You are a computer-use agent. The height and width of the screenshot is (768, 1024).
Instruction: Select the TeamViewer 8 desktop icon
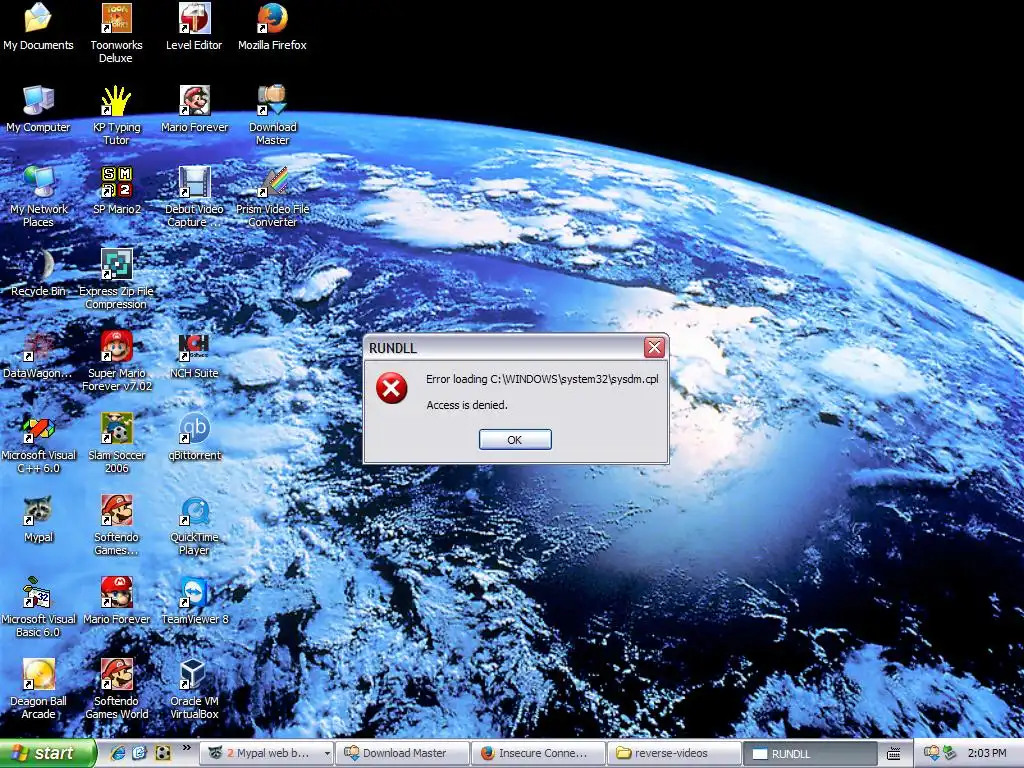tap(194, 602)
